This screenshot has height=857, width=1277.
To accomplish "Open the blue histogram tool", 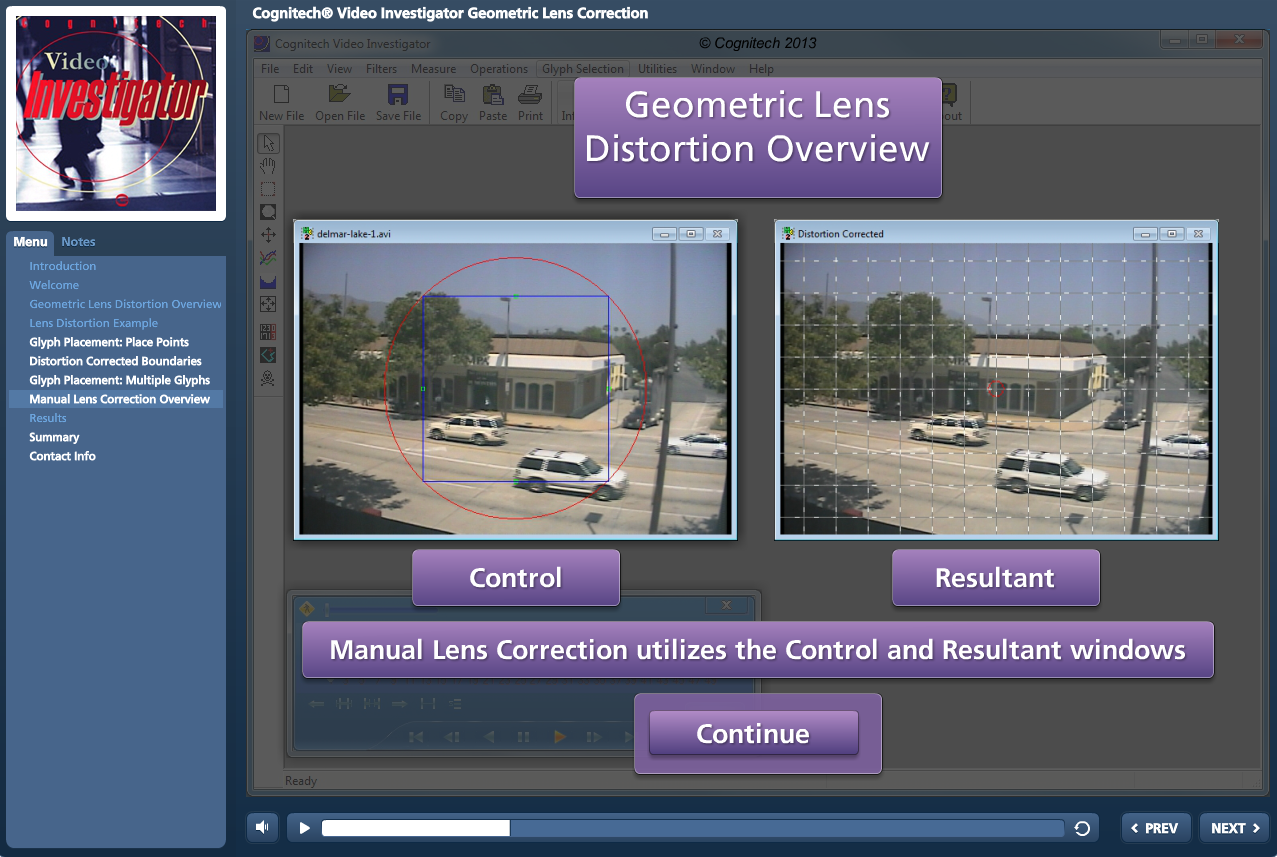I will (268, 281).
